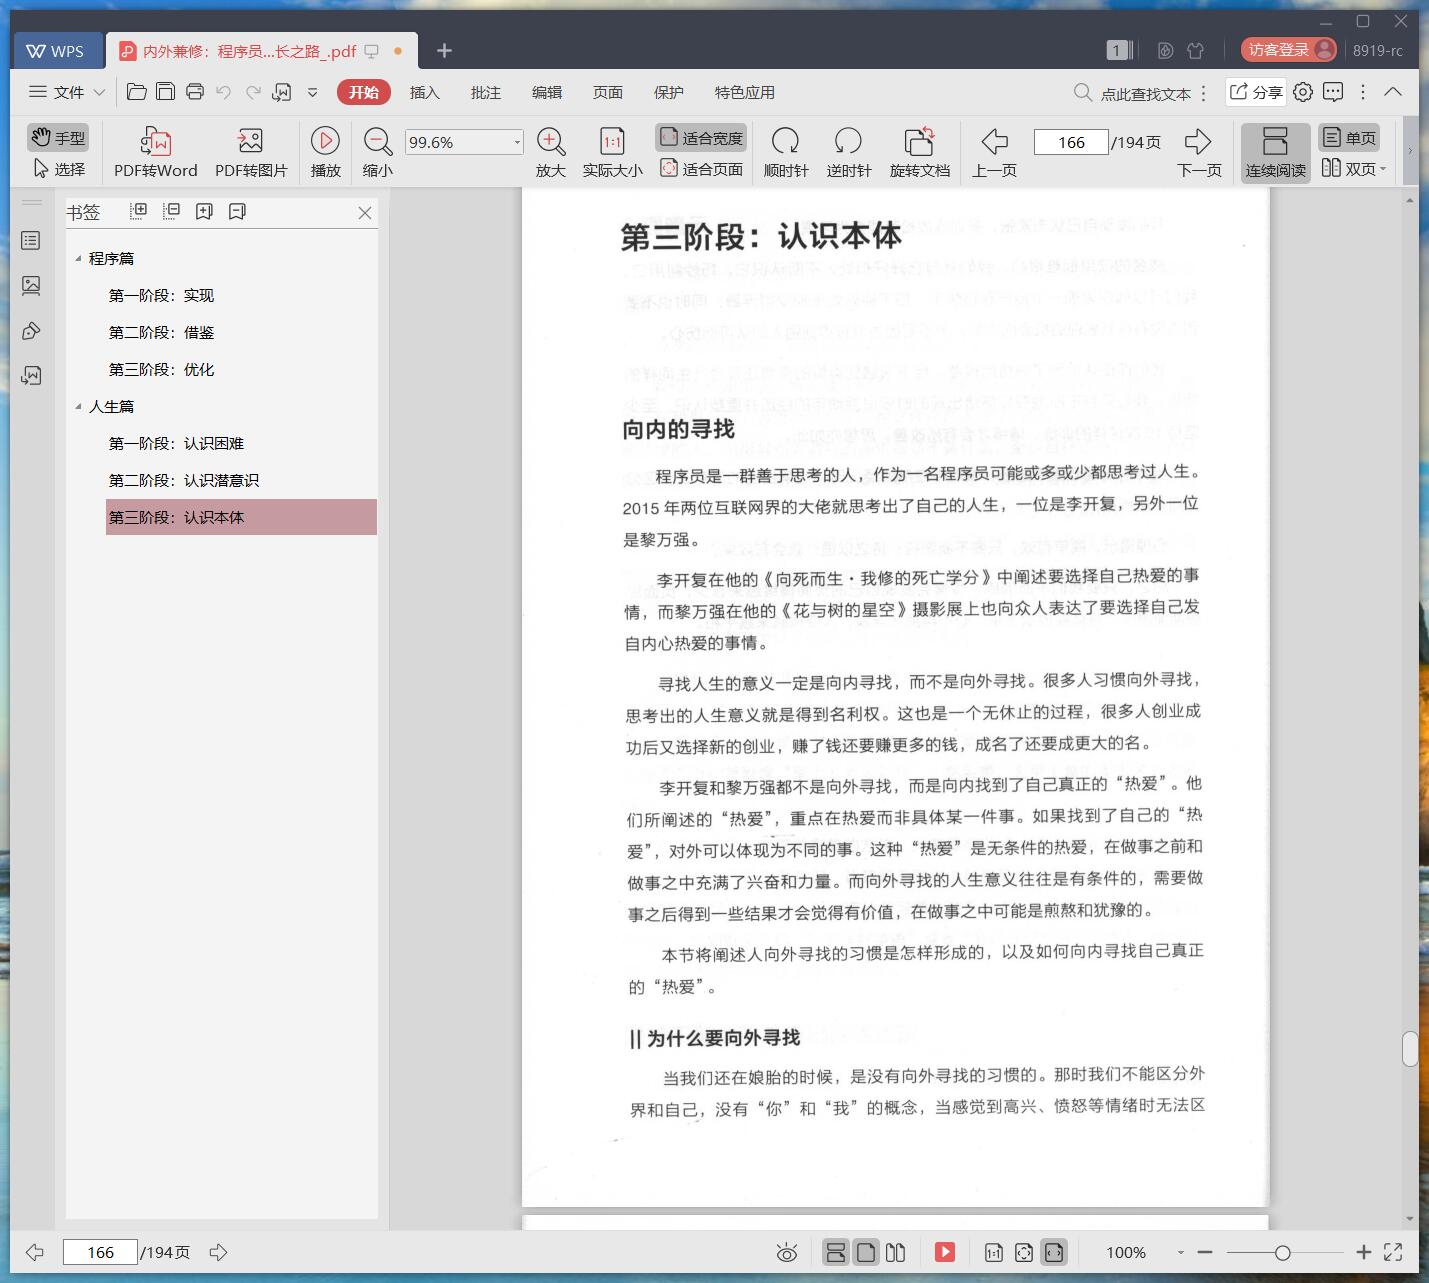Collapse the ribbon with the up chevron
Image resolution: width=1429 pixels, height=1283 pixels.
[1393, 92]
